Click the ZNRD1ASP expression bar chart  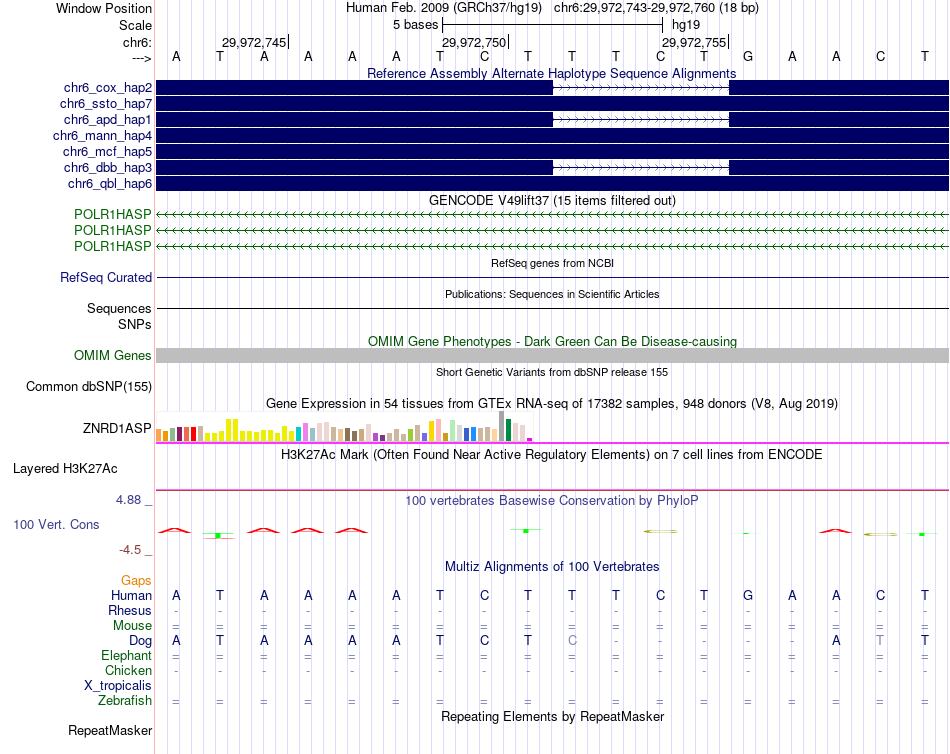coord(344,427)
